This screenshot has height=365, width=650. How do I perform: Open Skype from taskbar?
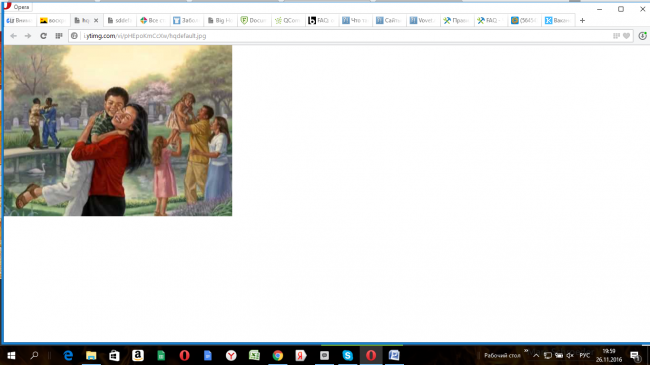[x=347, y=355]
